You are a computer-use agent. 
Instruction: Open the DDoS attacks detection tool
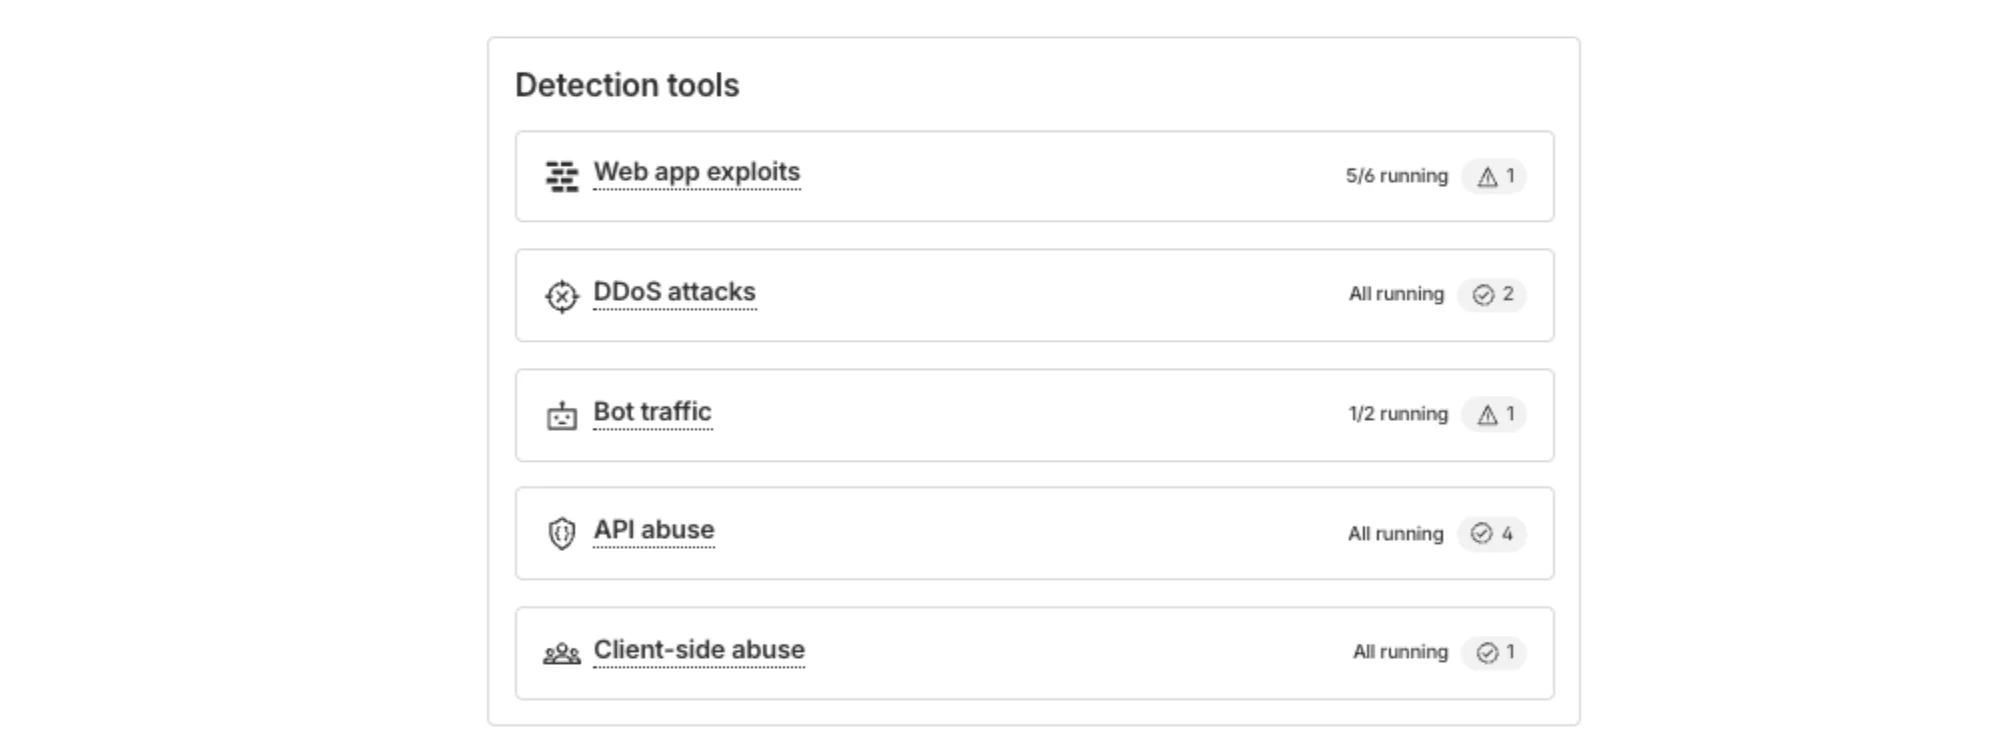pyautogui.click(x=674, y=292)
